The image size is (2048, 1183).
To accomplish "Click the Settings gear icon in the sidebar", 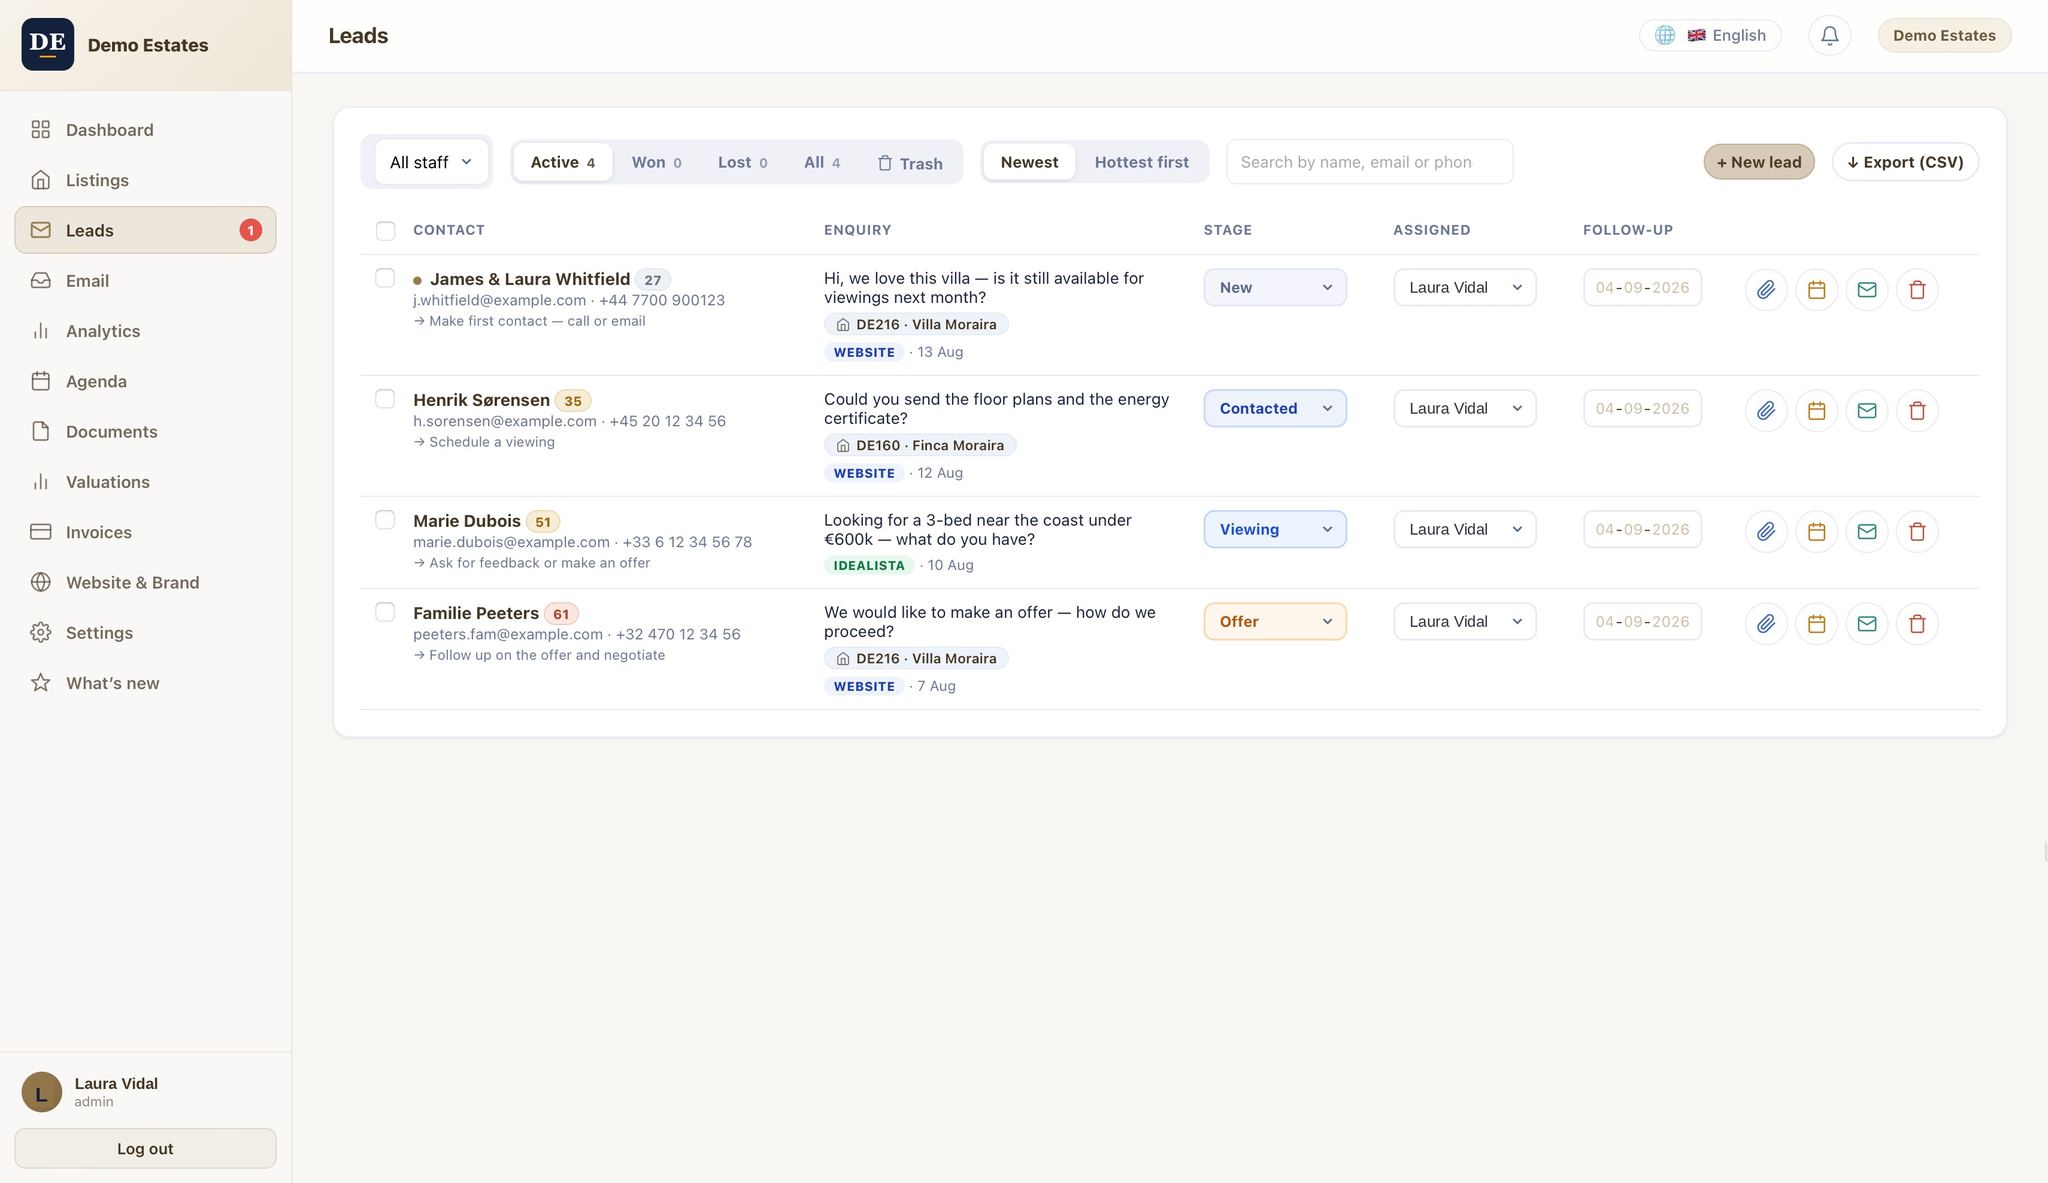I will coord(41,633).
